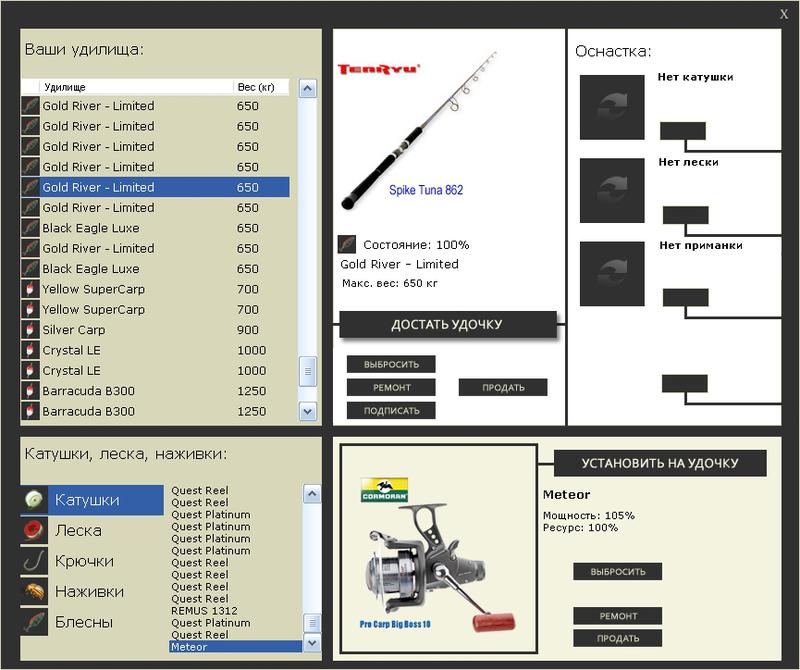Click the empty line slot next to Нет лески
800x670 pixels.
612,190
